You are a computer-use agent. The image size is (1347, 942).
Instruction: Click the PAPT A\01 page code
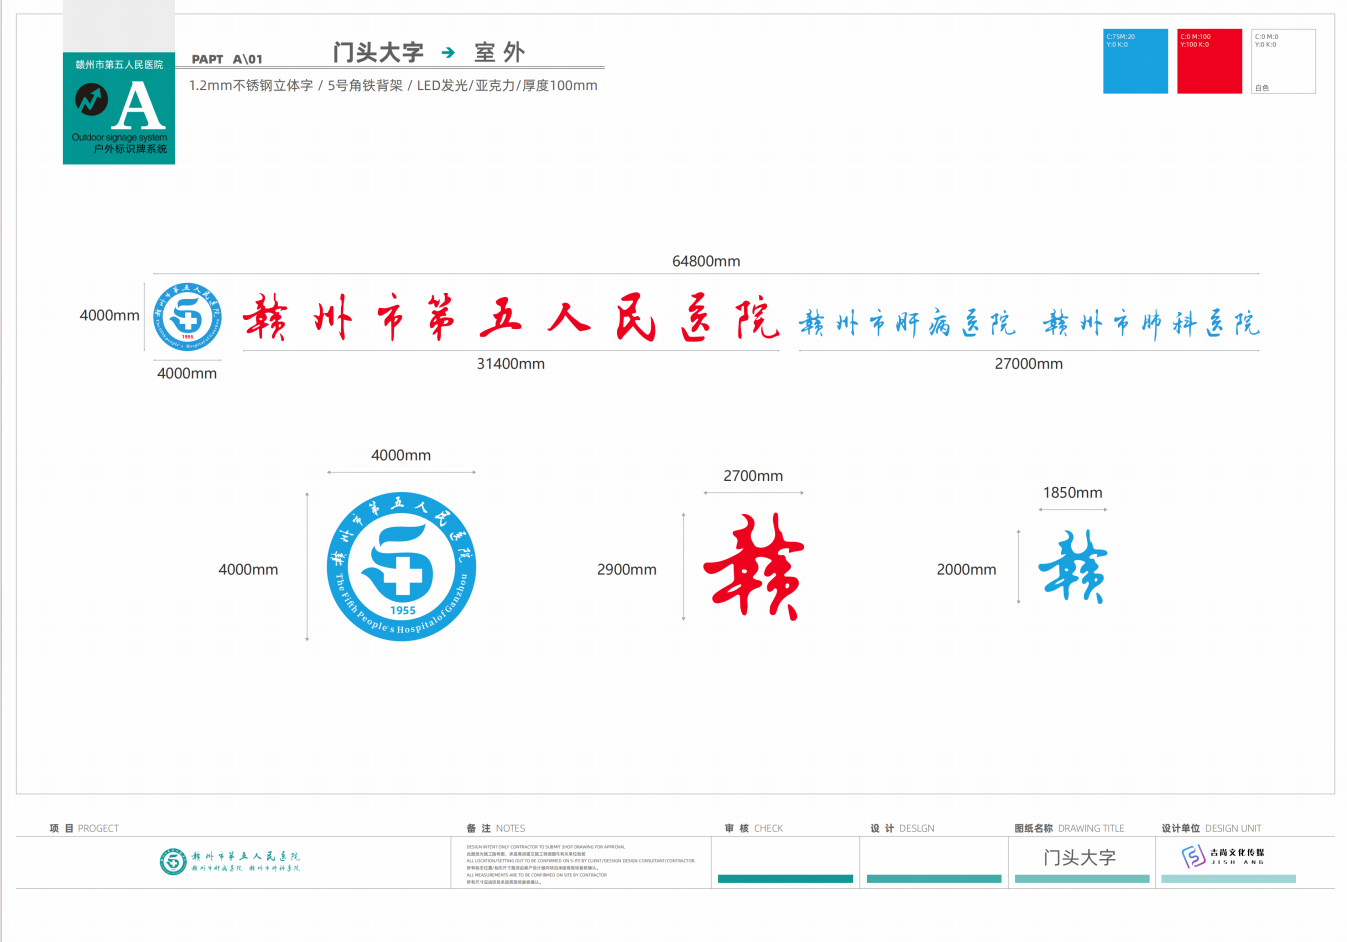(x=227, y=59)
